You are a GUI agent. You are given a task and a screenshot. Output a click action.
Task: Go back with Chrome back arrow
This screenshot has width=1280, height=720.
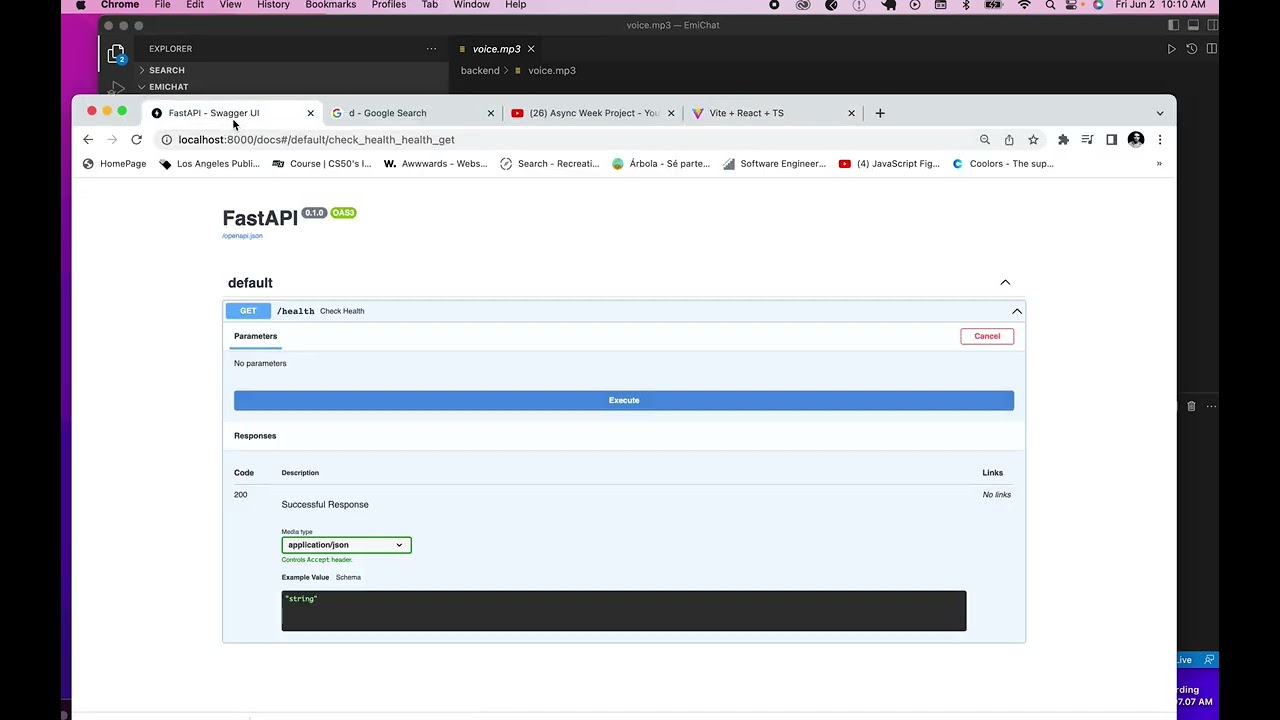pyautogui.click(x=88, y=140)
